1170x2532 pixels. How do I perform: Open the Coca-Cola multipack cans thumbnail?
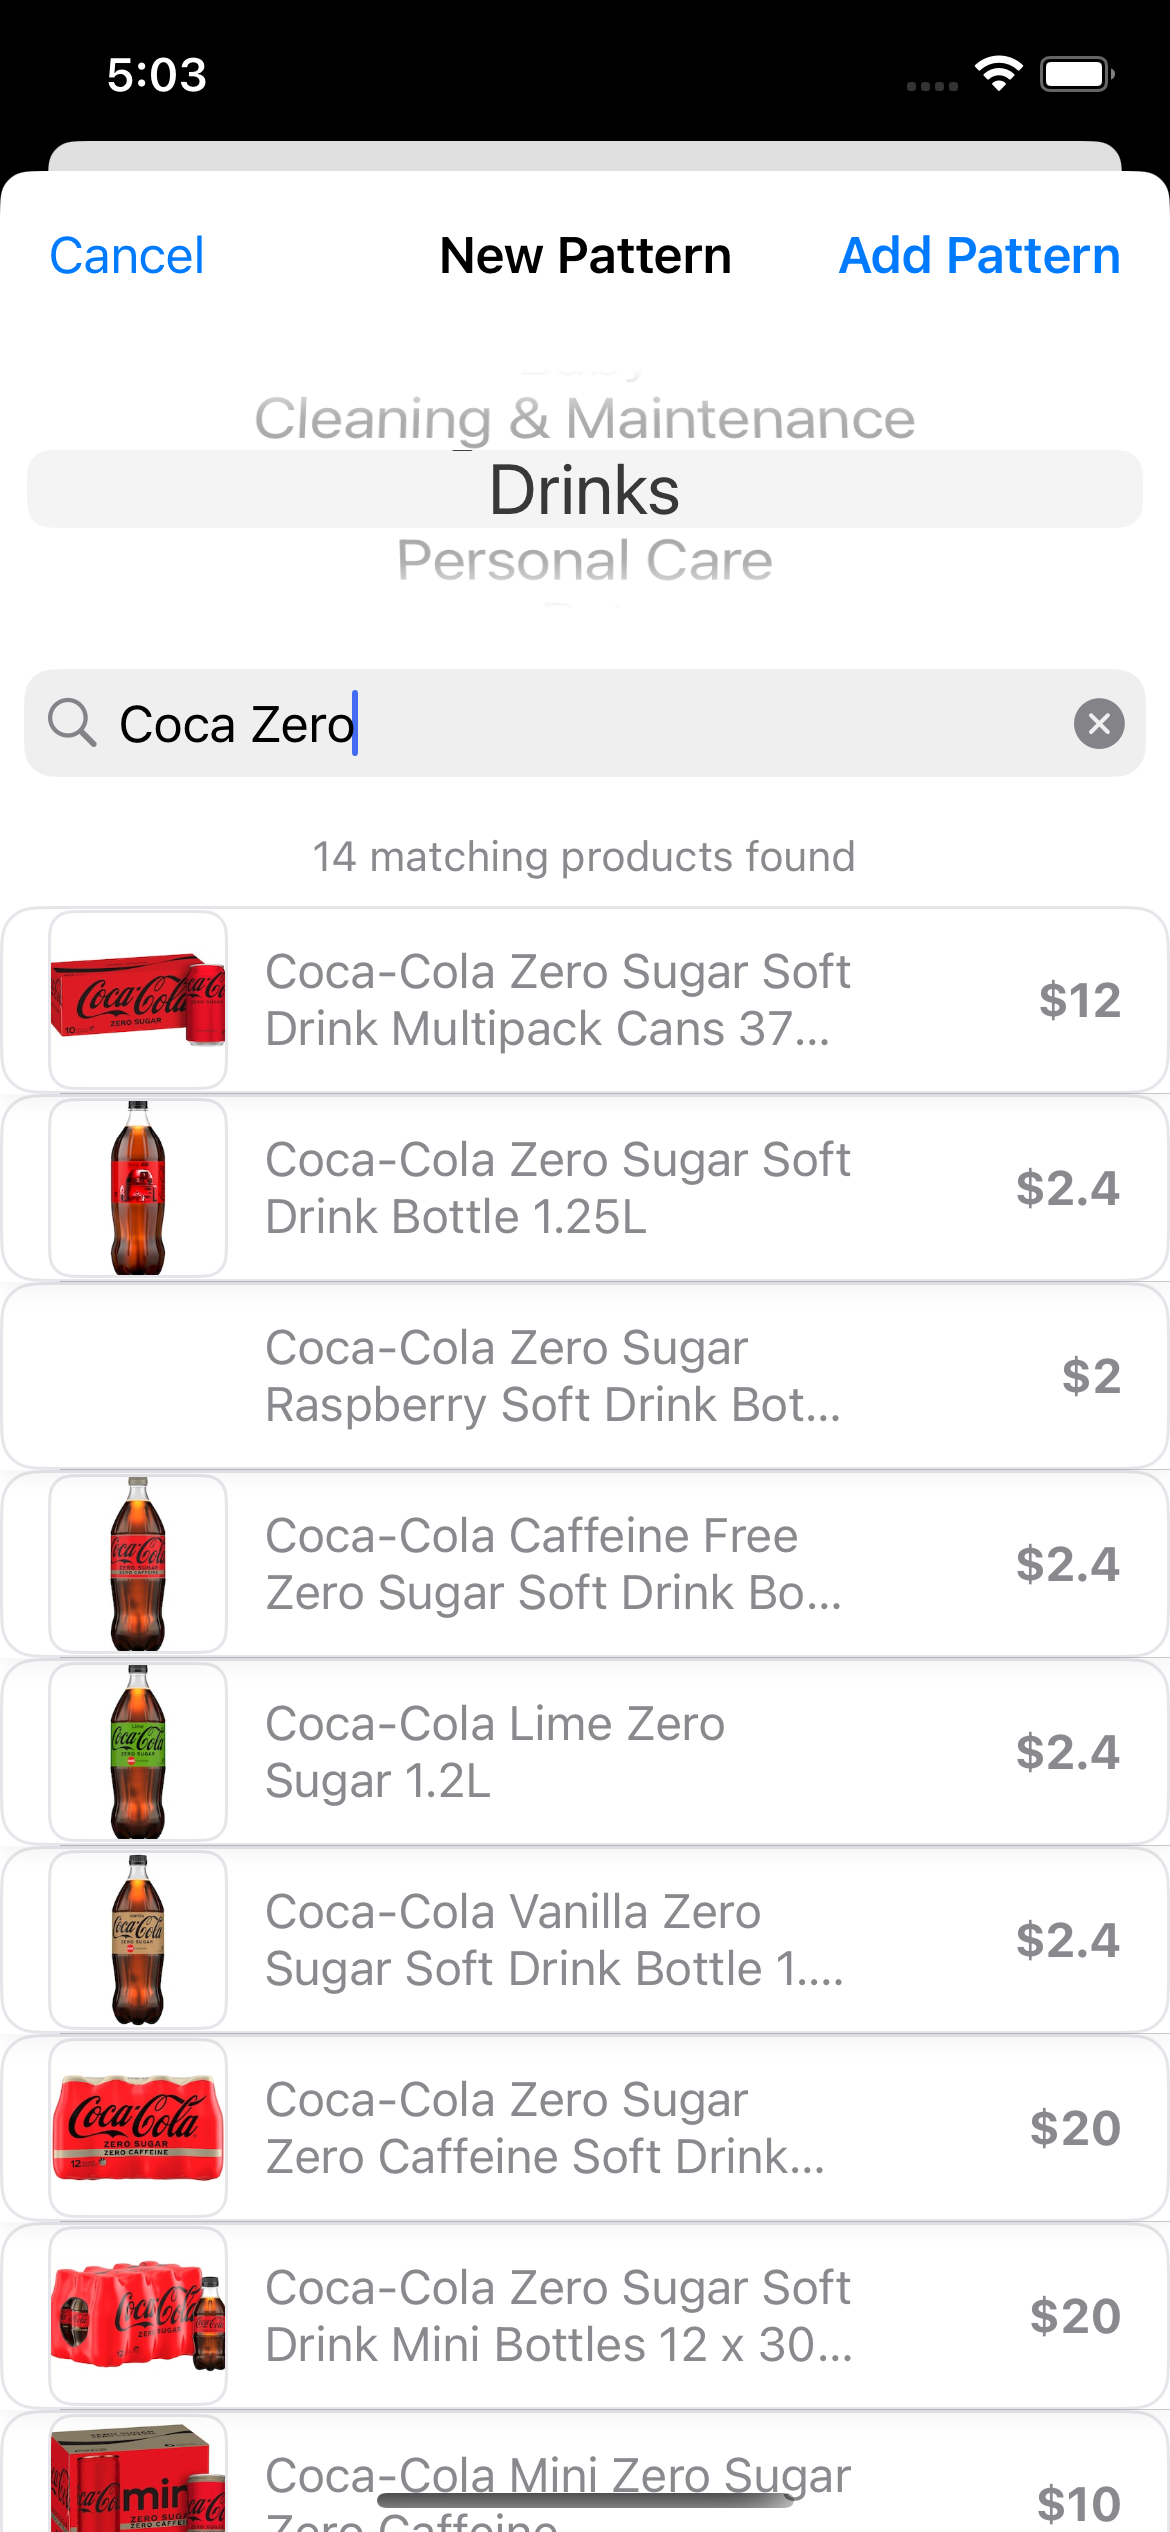pos(138,1000)
